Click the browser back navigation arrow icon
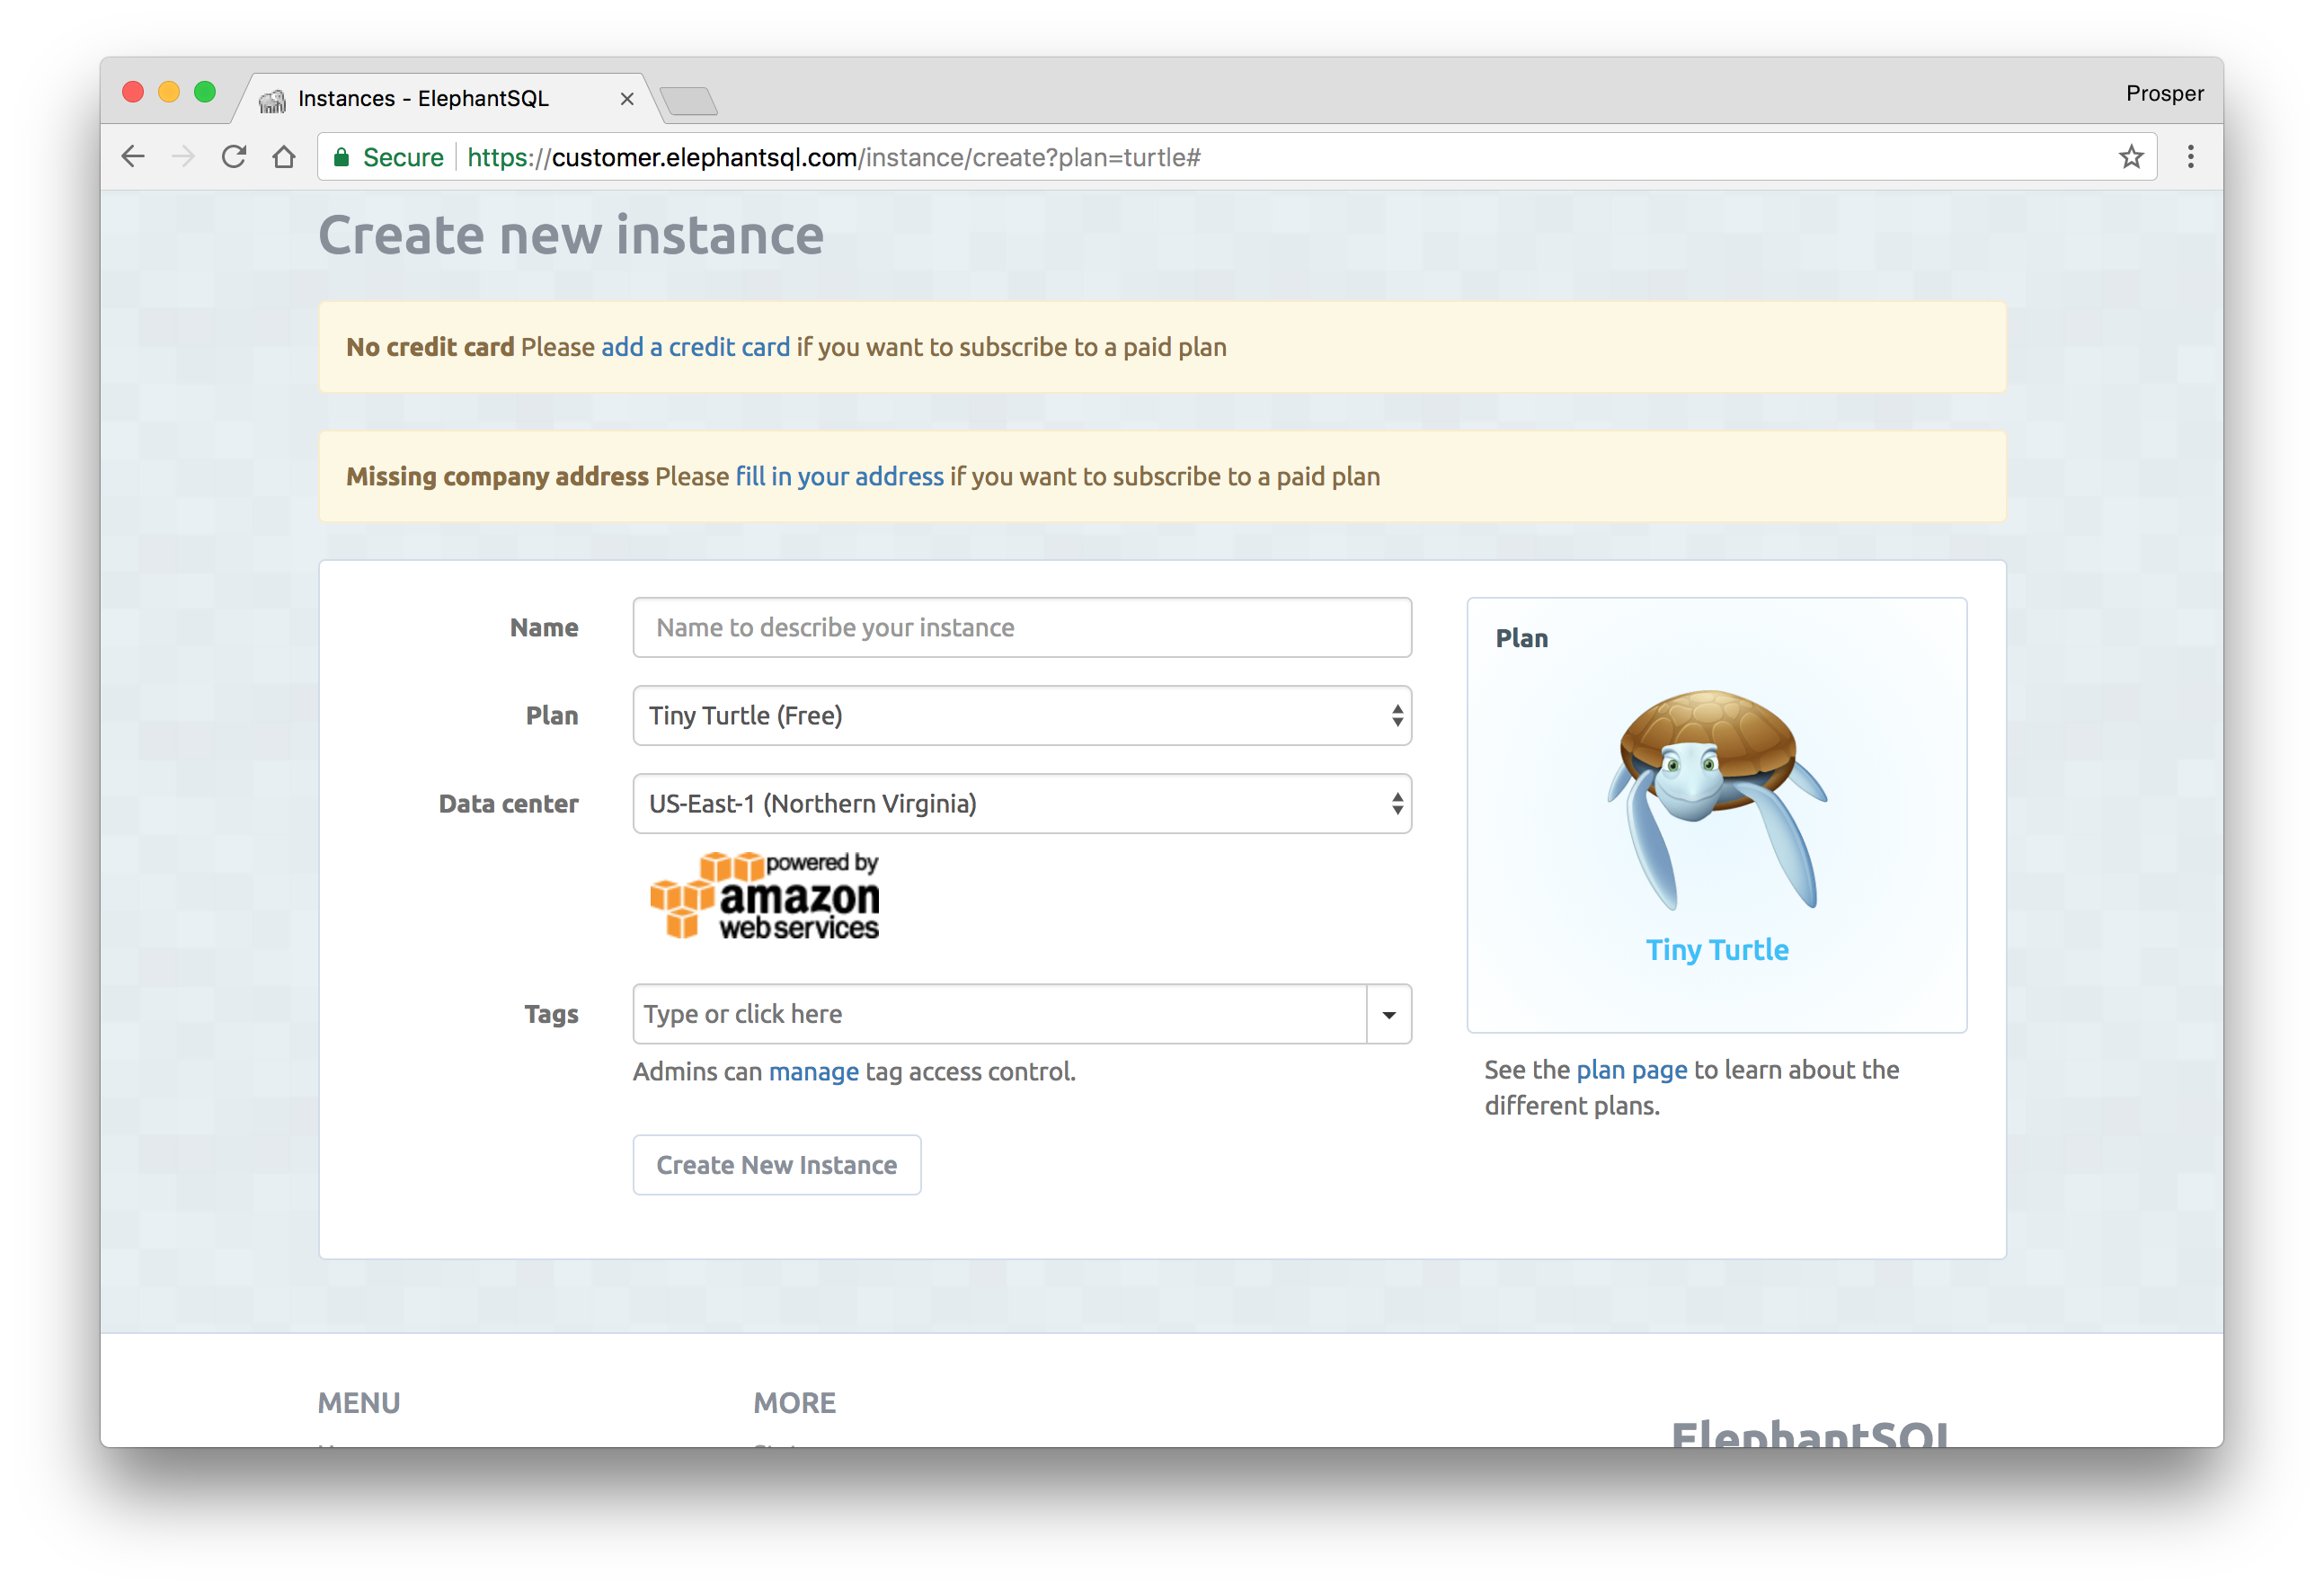 136,157
